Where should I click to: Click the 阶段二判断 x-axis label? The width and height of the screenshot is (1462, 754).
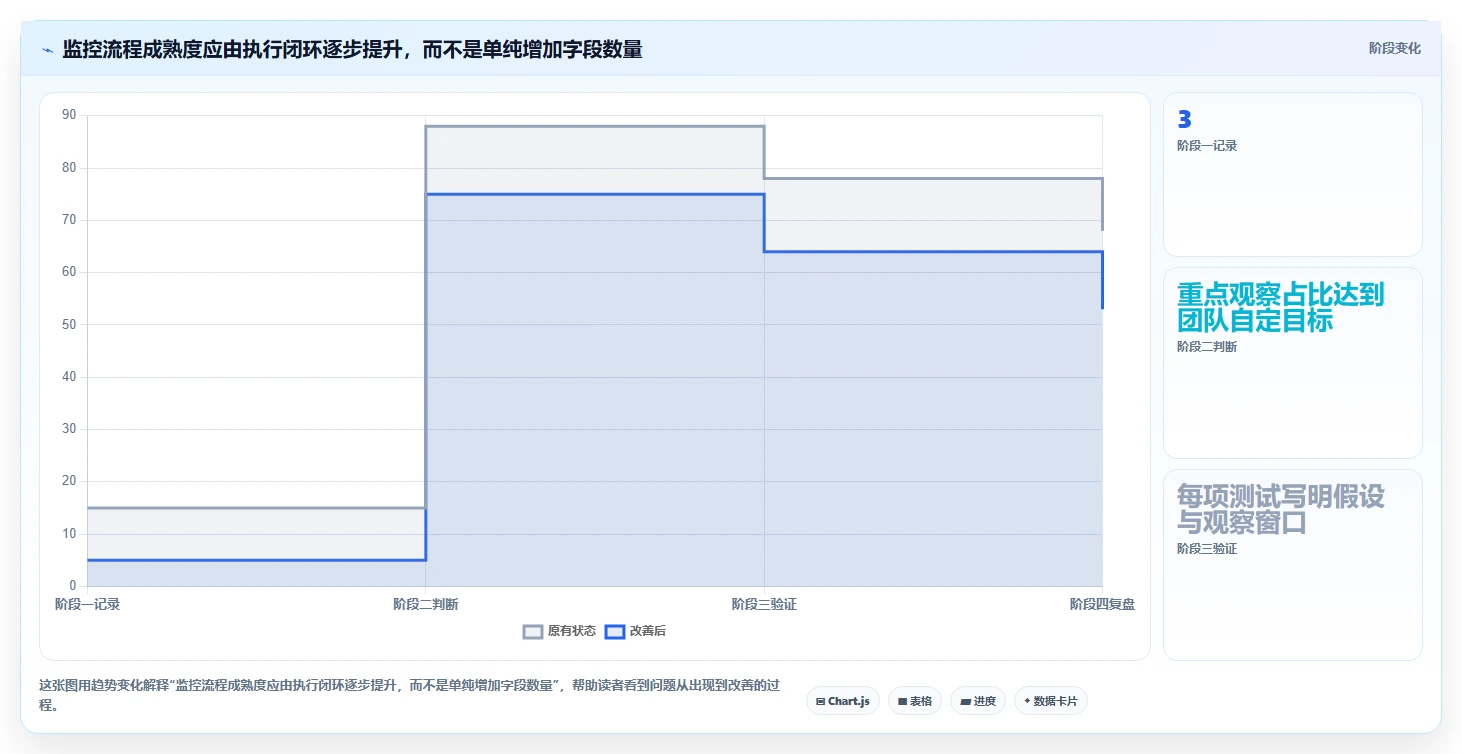(426, 604)
